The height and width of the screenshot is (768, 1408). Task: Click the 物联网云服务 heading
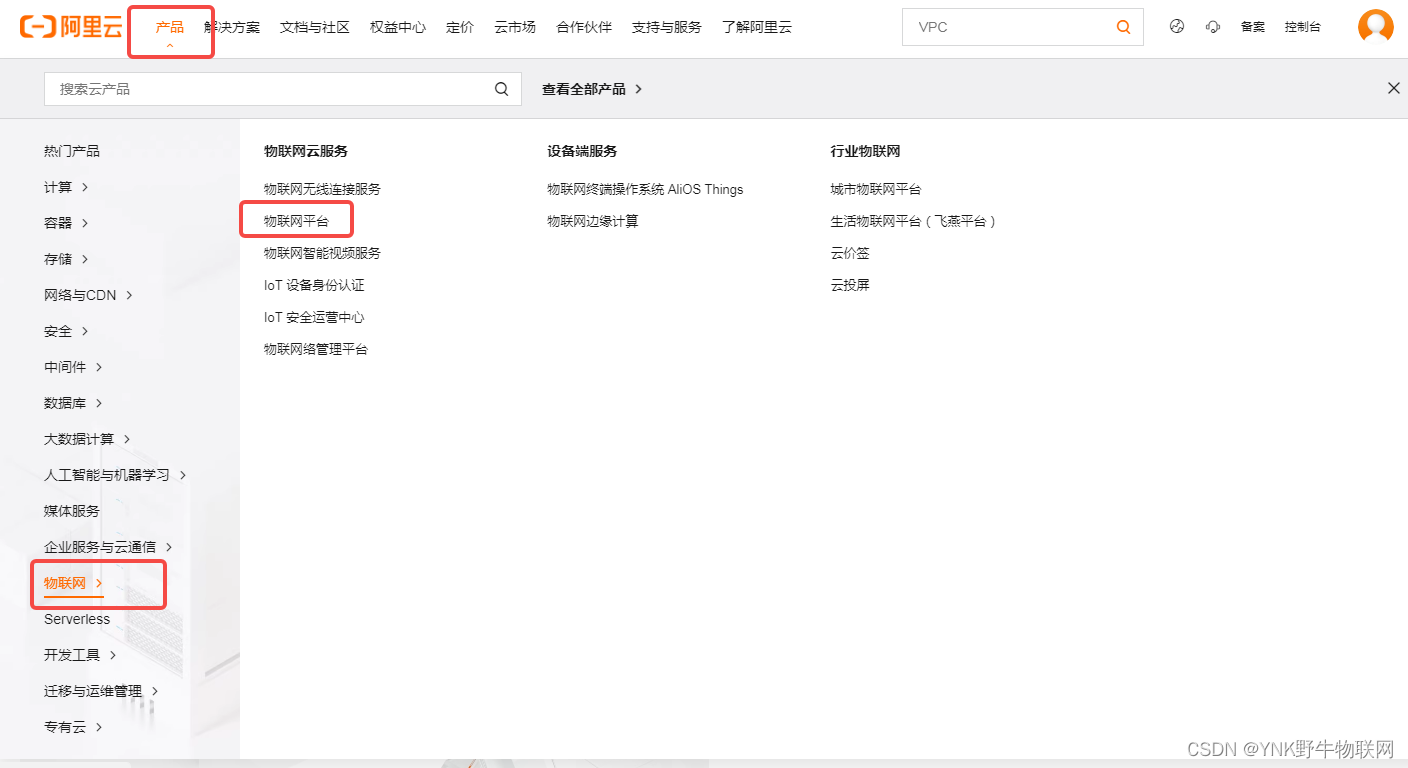click(306, 151)
